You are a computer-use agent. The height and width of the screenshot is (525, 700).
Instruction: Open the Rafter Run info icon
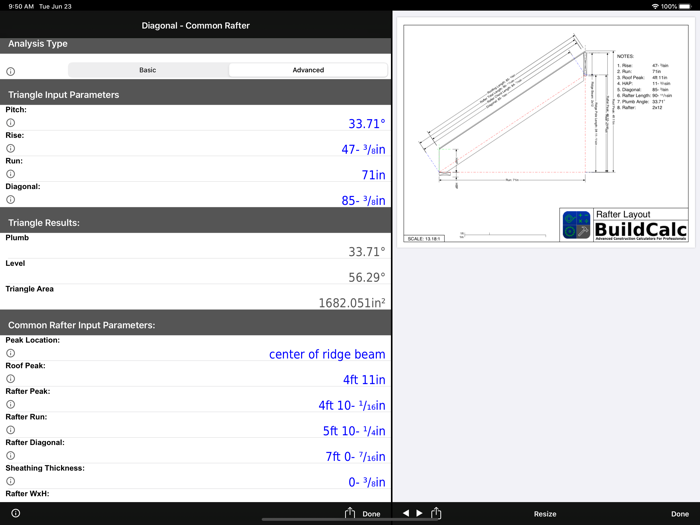click(x=11, y=430)
